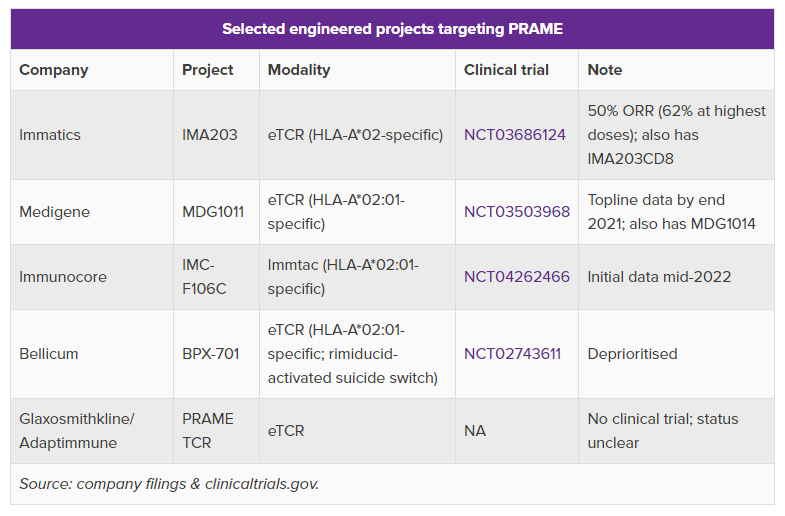Click the source footnote text
Viewport: 785px width, 516px height.
coord(169,484)
